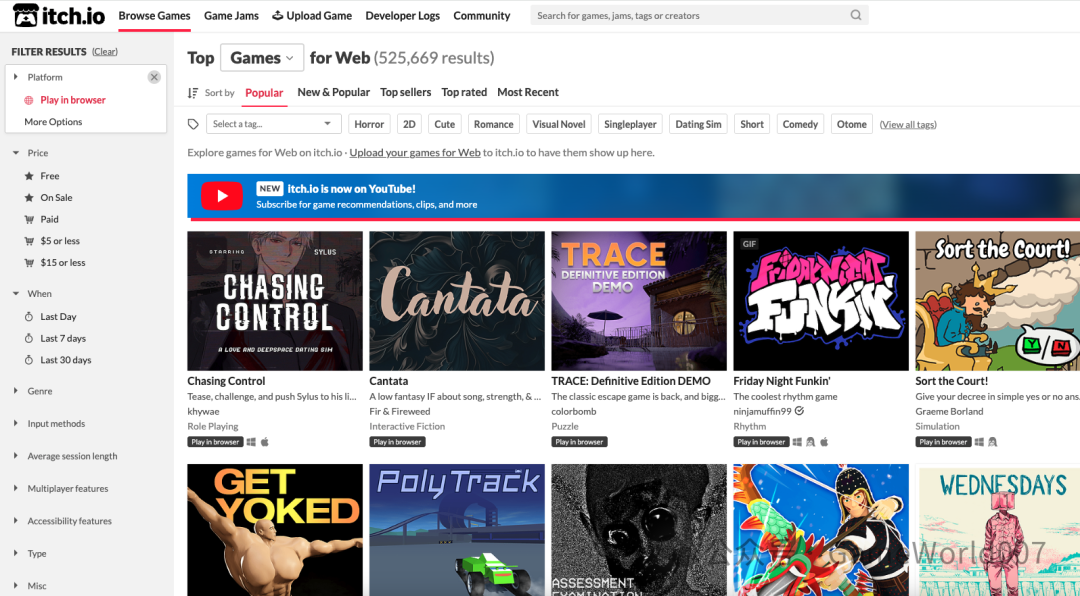The image size is (1080, 596).
Task: Click the cart icon next to Paid
Action: click(x=29, y=219)
